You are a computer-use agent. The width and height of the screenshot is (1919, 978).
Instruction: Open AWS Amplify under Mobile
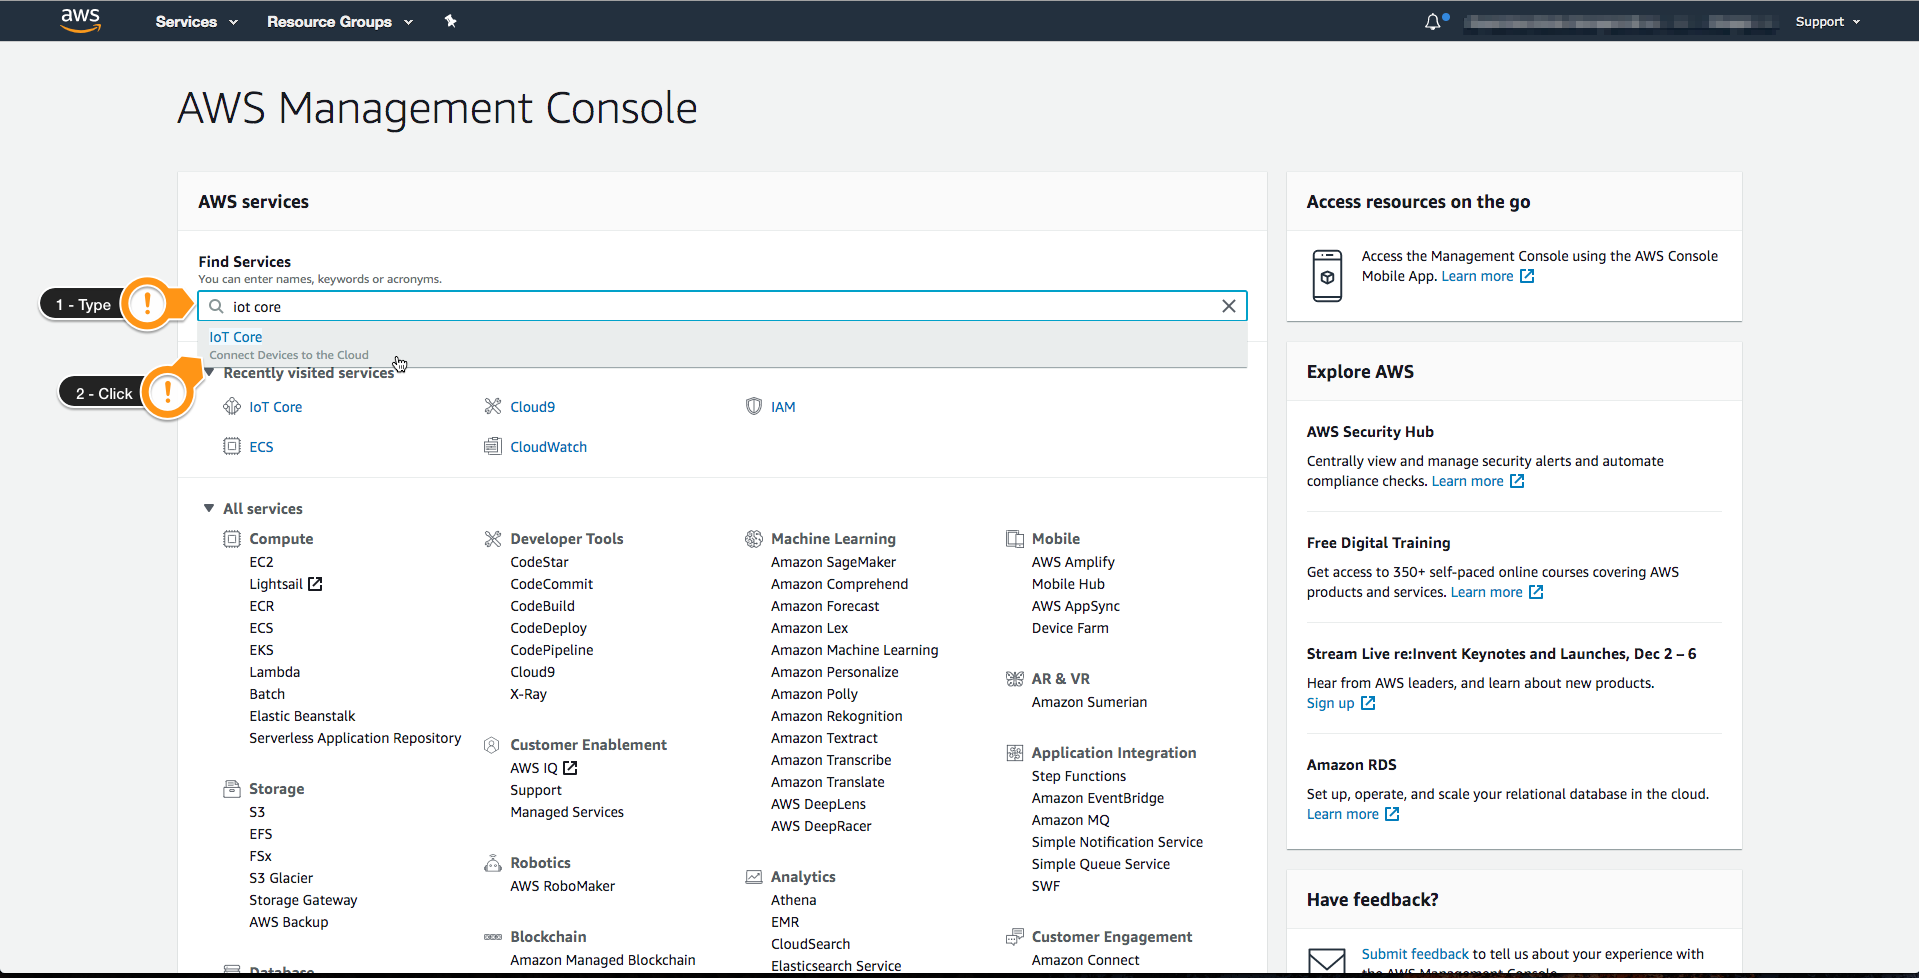point(1073,562)
